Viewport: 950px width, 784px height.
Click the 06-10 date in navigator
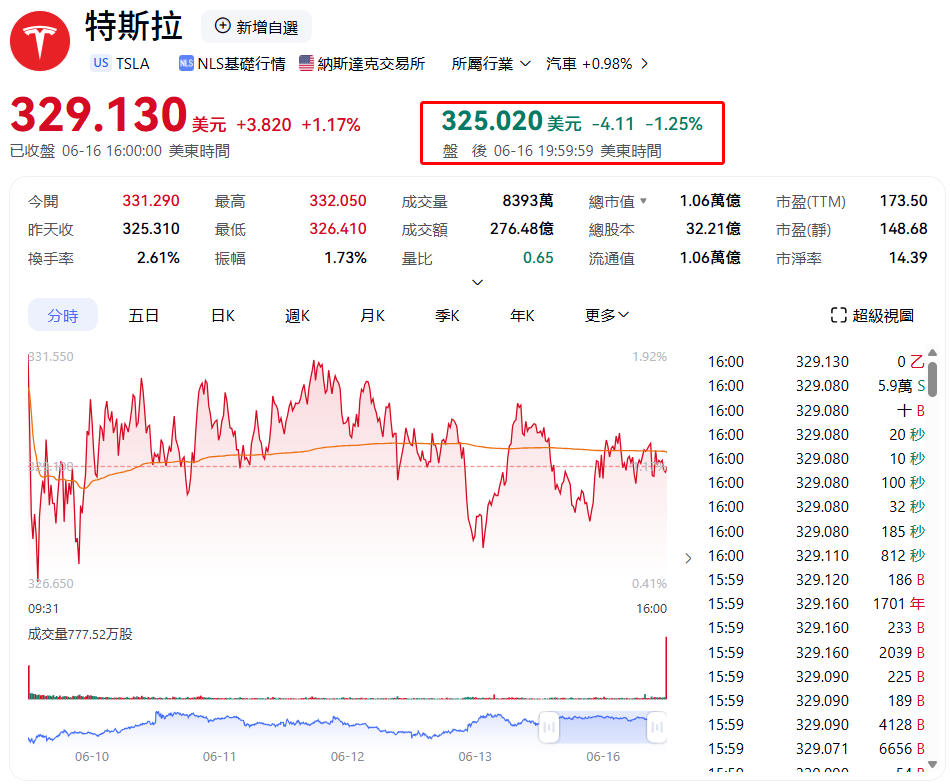[92, 756]
